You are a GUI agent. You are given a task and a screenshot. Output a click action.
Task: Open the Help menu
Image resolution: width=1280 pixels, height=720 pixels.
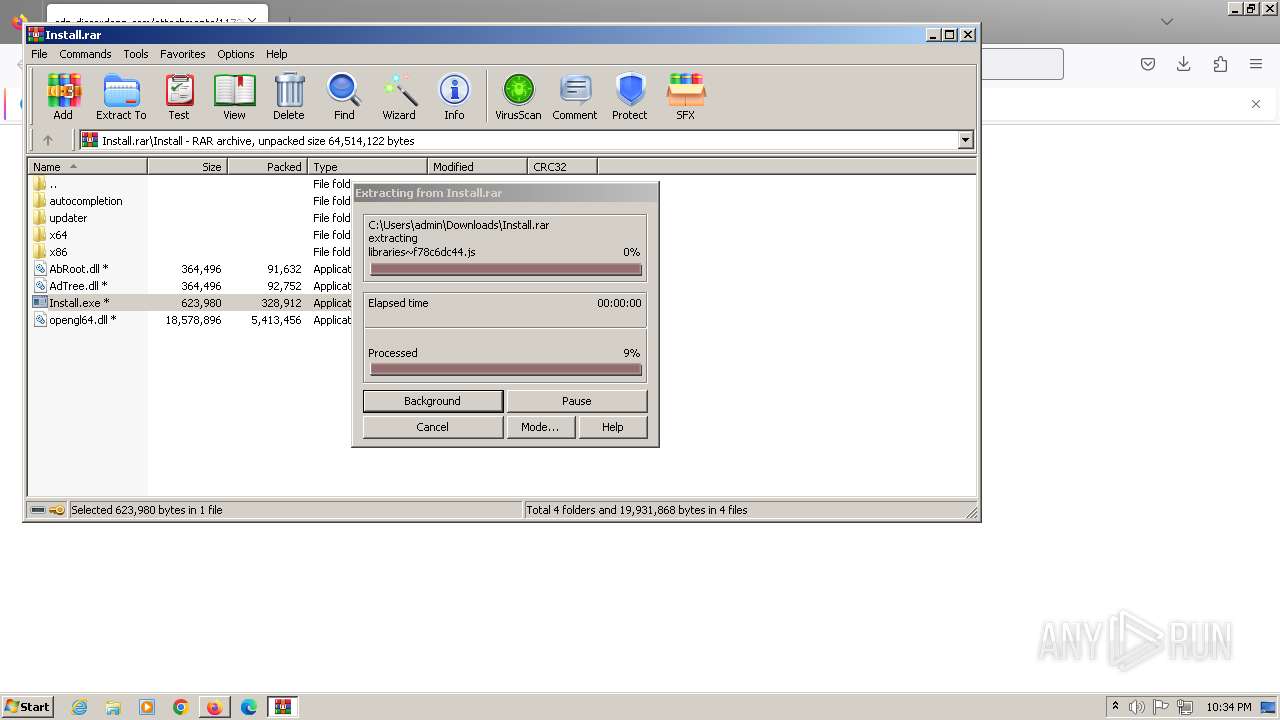coord(277,54)
